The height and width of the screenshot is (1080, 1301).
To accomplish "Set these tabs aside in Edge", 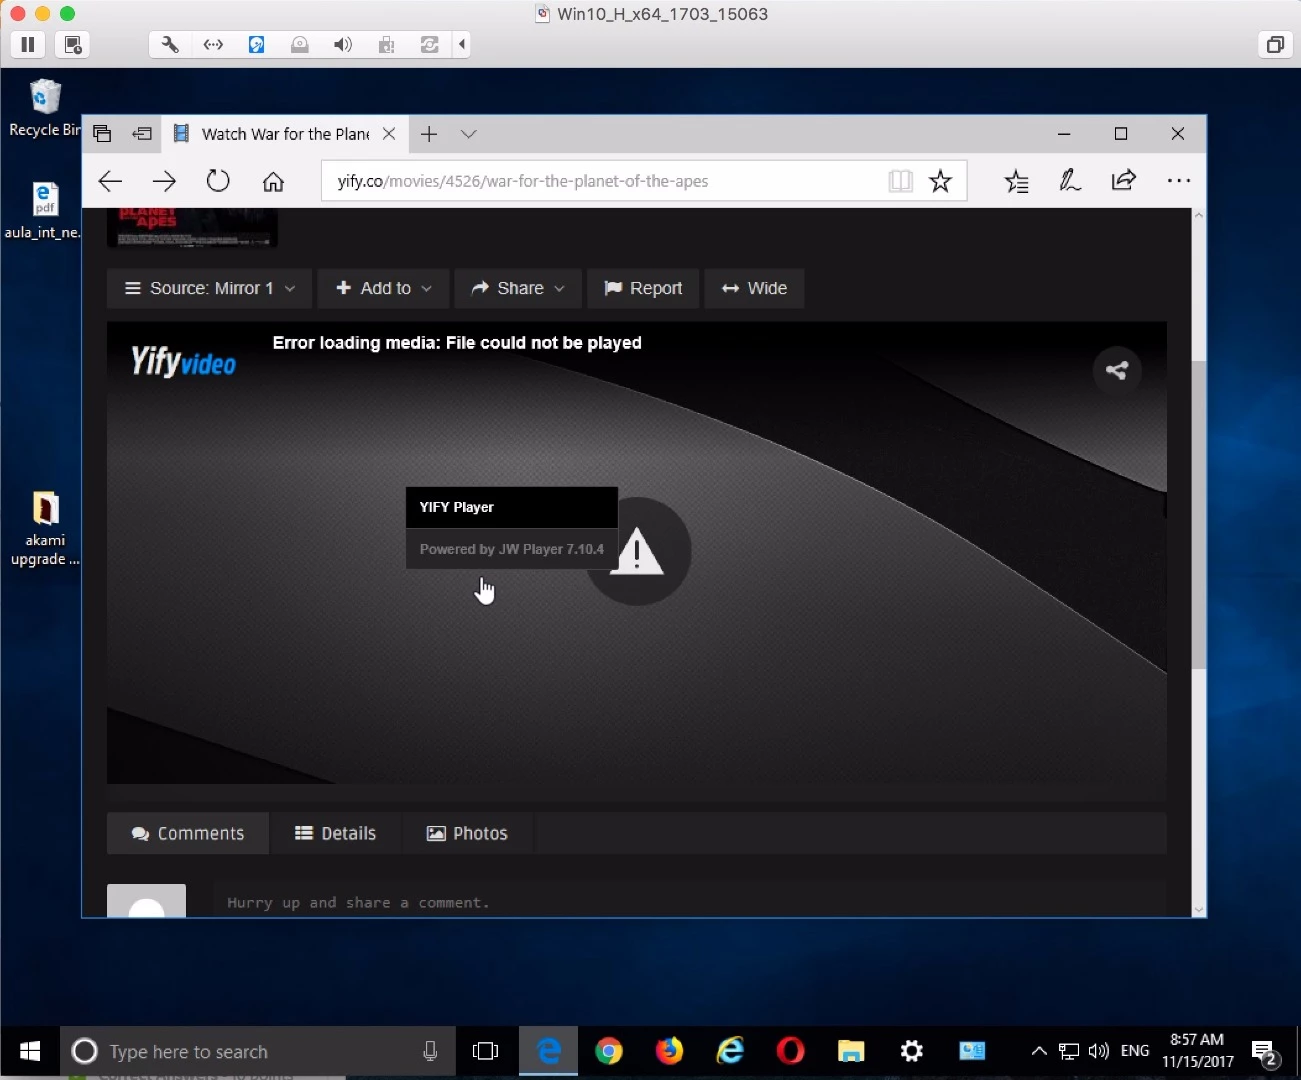I will click(142, 134).
